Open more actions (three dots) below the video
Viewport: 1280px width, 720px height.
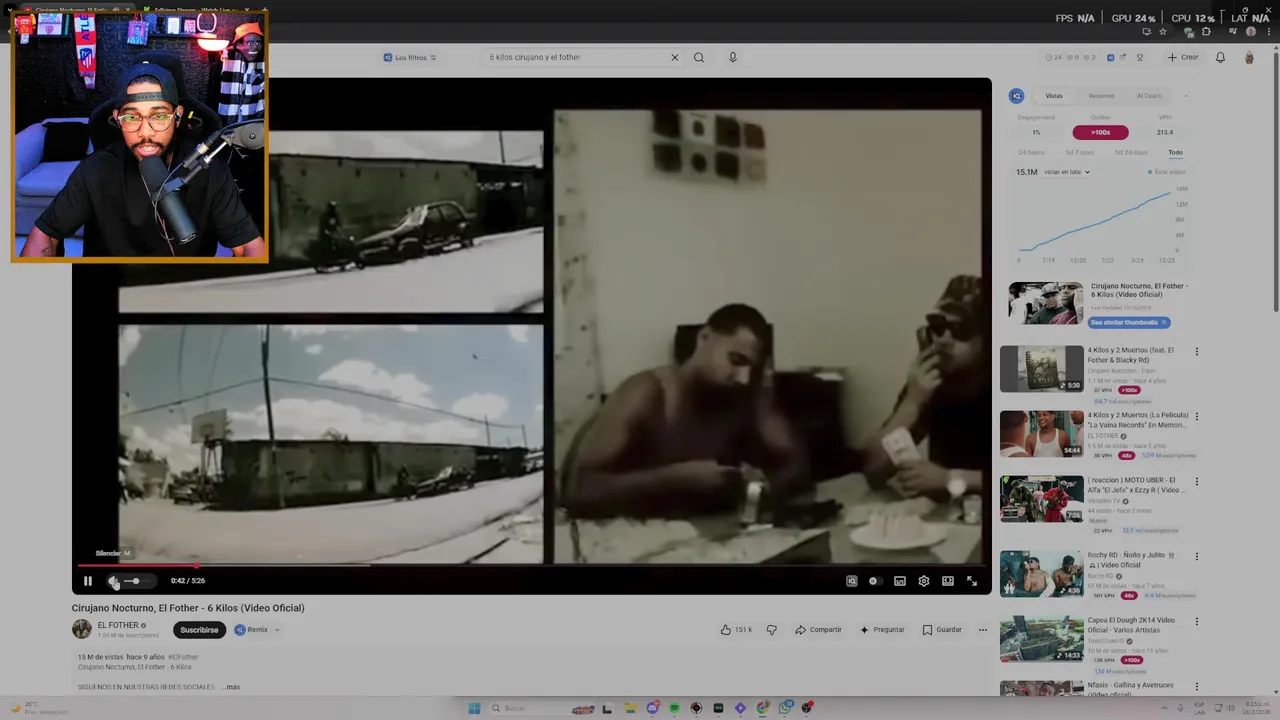coord(983,630)
